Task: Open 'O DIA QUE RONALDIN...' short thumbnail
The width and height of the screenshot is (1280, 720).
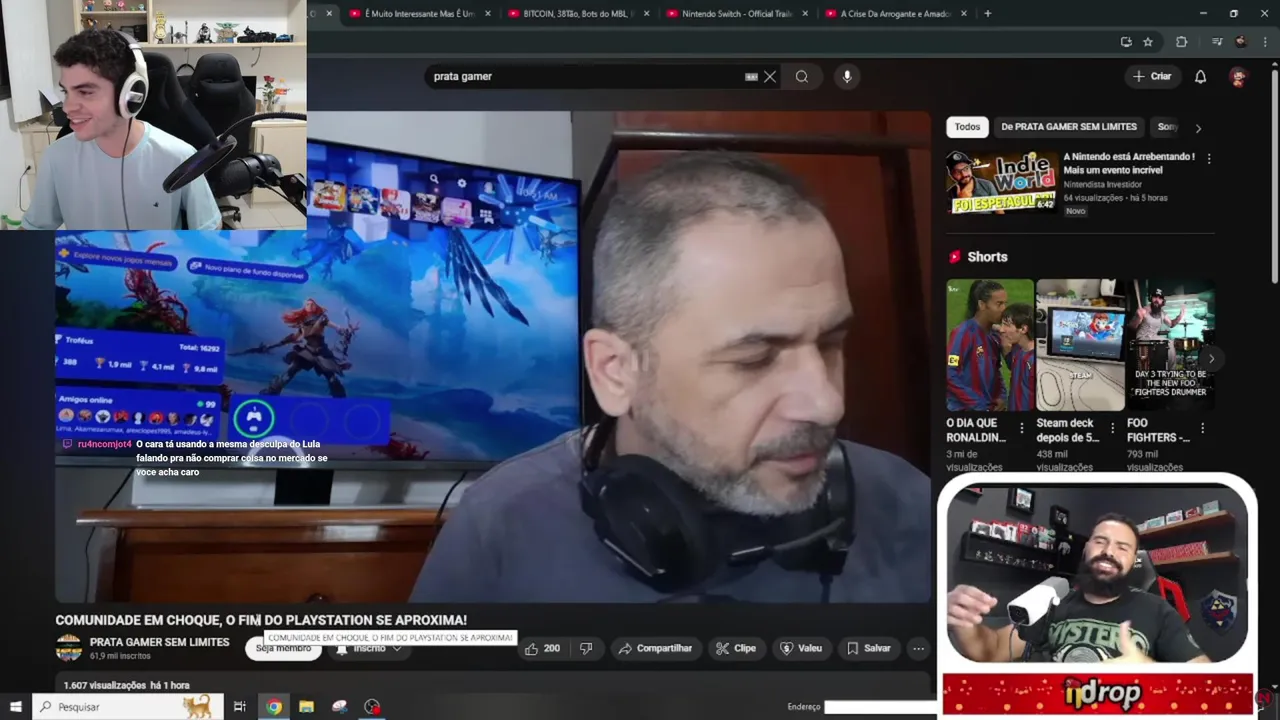Action: (x=990, y=345)
